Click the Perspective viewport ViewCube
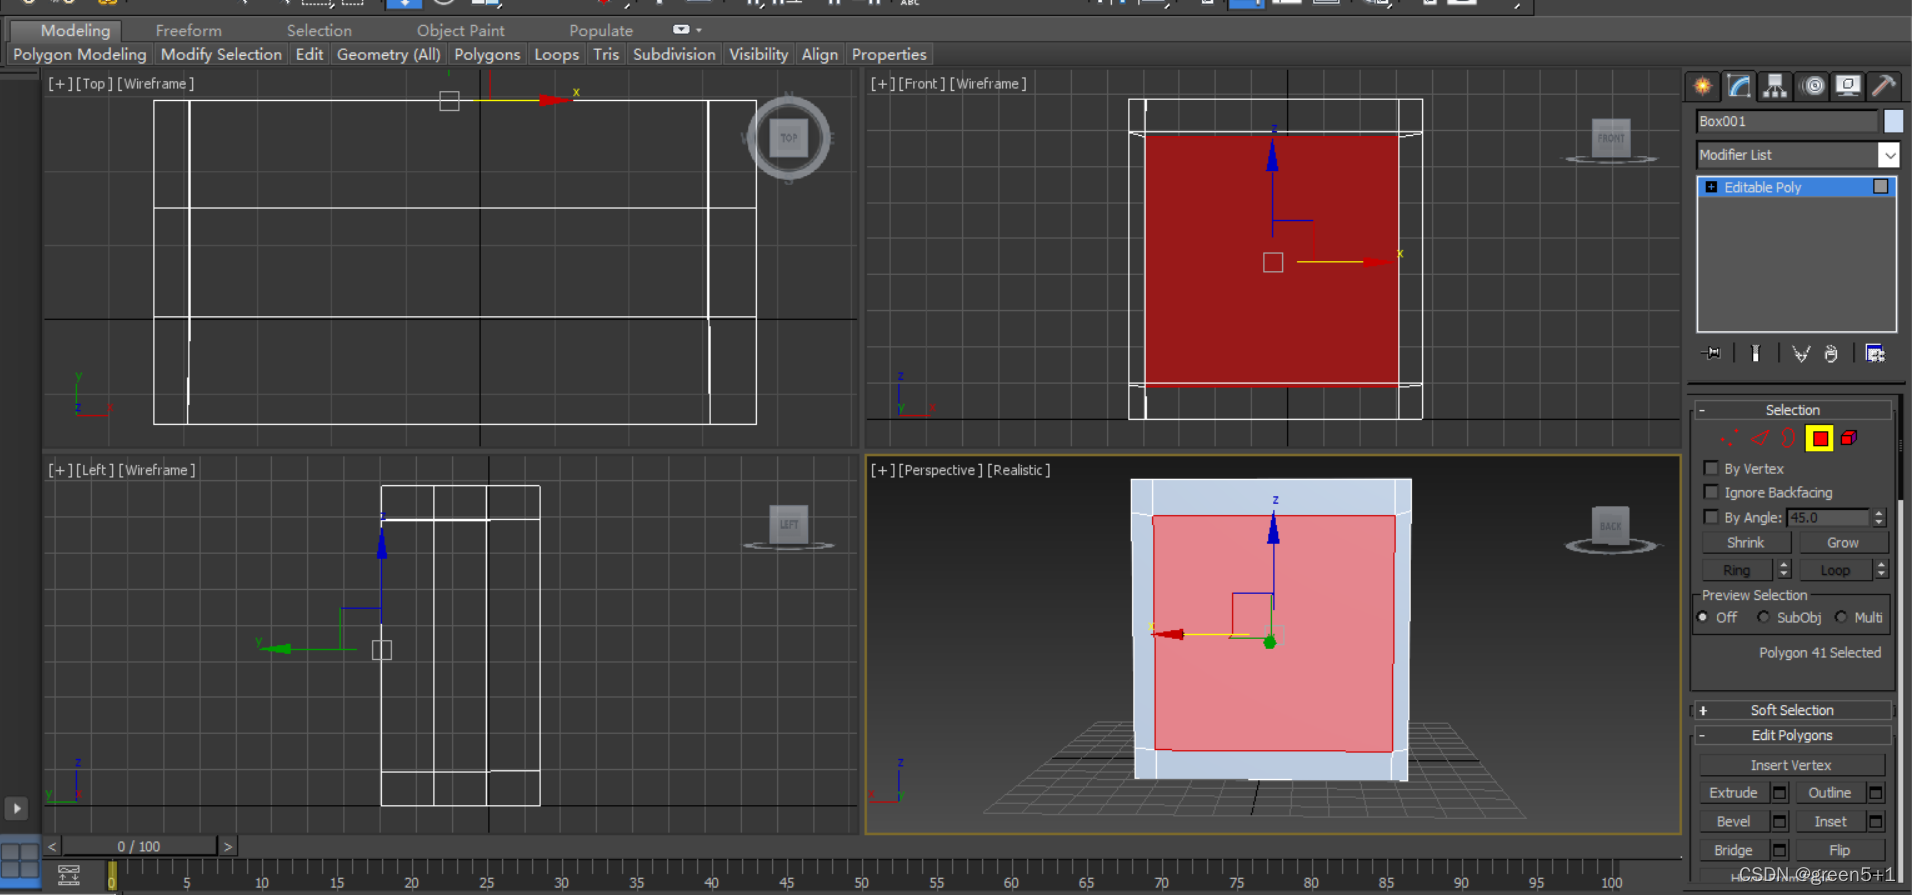1912x895 pixels. [1611, 525]
